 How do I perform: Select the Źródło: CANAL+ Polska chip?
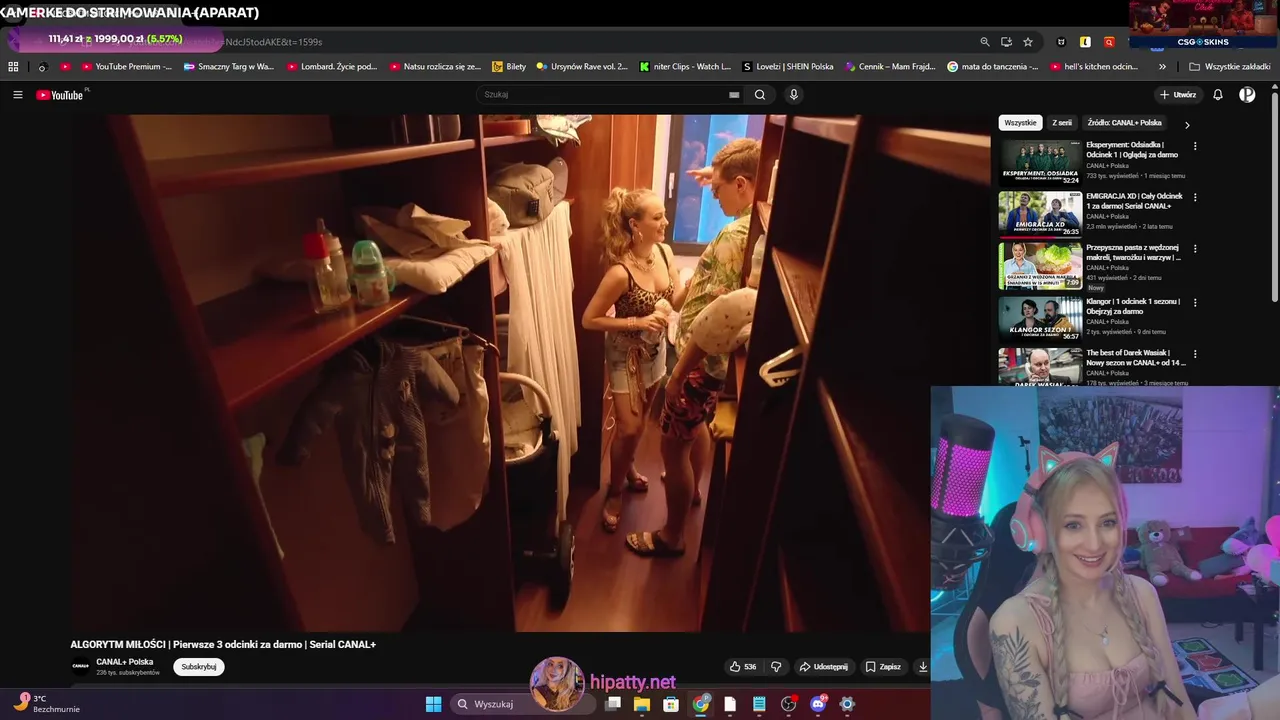tap(1124, 123)
